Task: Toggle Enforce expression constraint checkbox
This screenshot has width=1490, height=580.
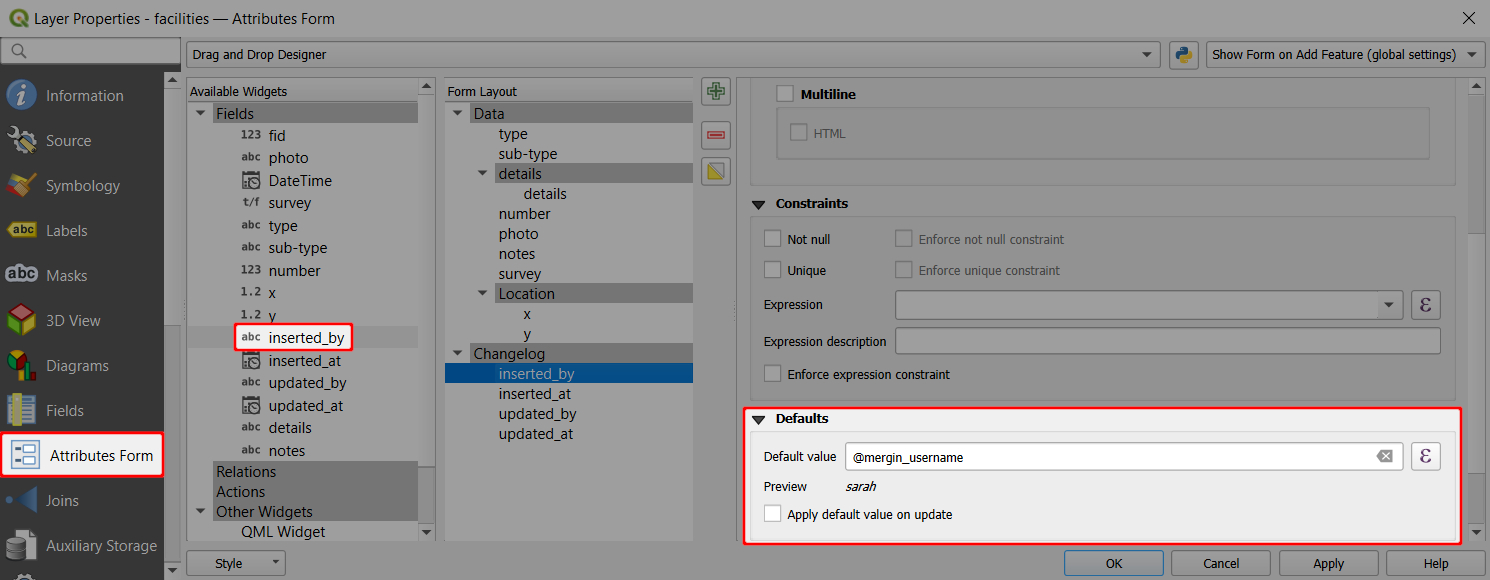Action: coord(772,374)
